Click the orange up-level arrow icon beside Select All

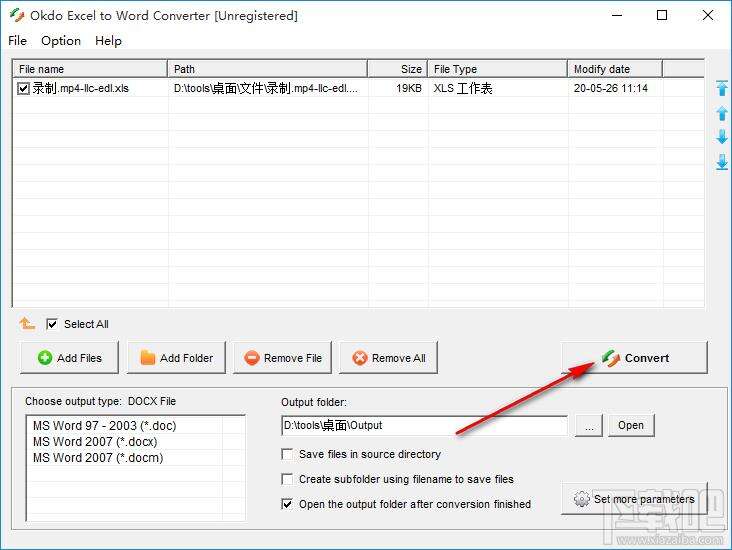(27, 323)
